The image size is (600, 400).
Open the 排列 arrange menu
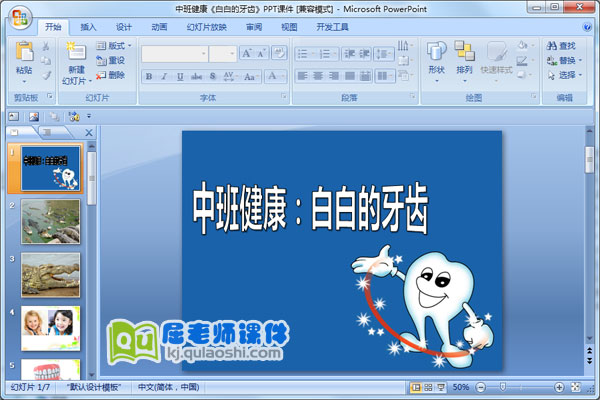pyautogui.click(x=465, y=61)
